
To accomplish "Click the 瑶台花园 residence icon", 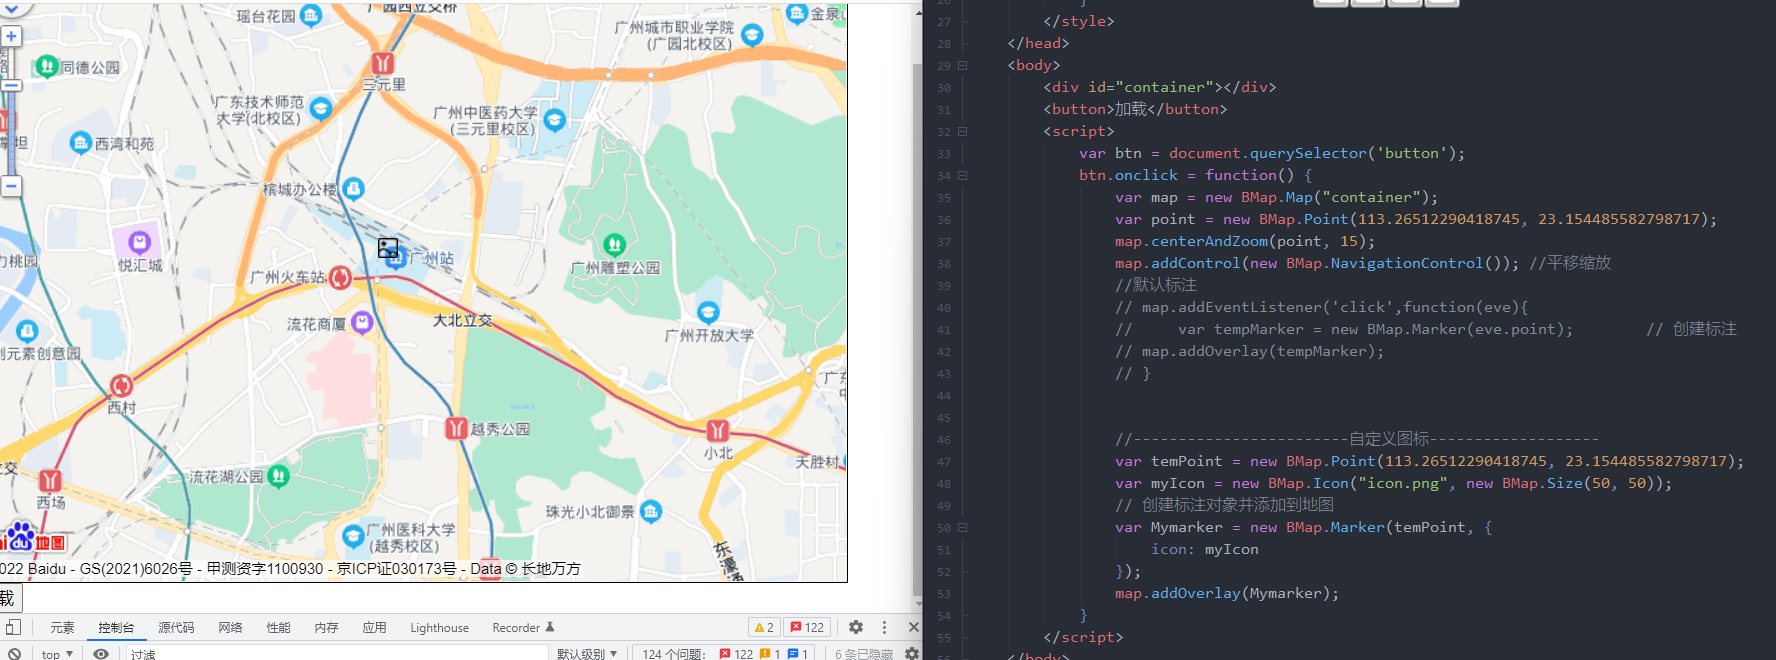I will (311, 15).
